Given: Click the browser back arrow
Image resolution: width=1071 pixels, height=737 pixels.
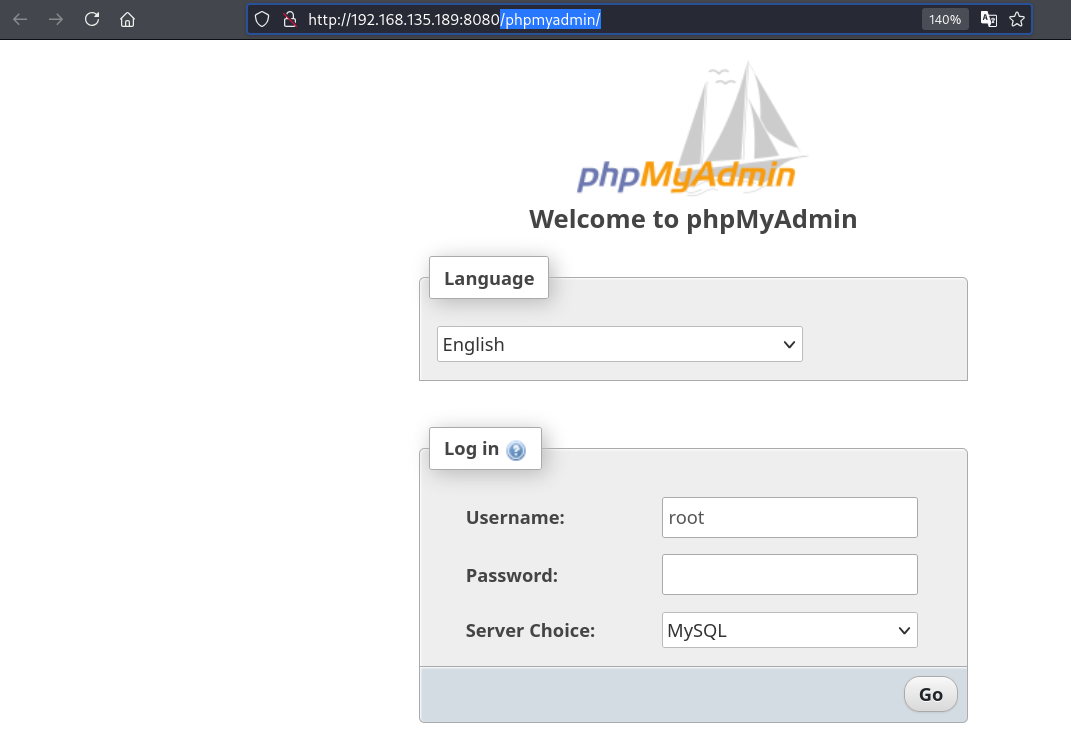Looking at the screenshot, I should click(20, 19).
